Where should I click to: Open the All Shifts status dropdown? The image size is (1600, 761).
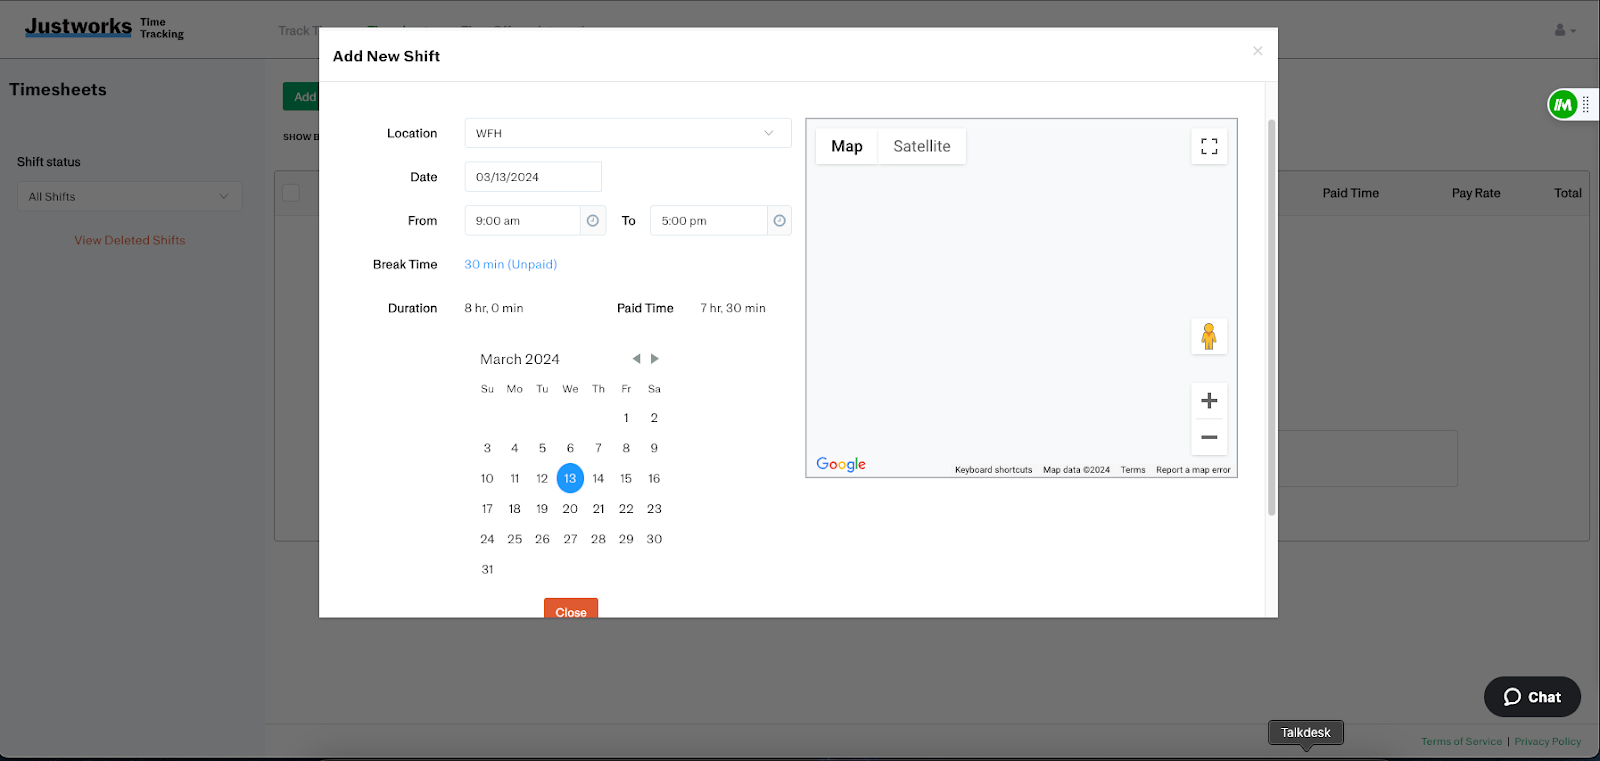coord(129,197)
